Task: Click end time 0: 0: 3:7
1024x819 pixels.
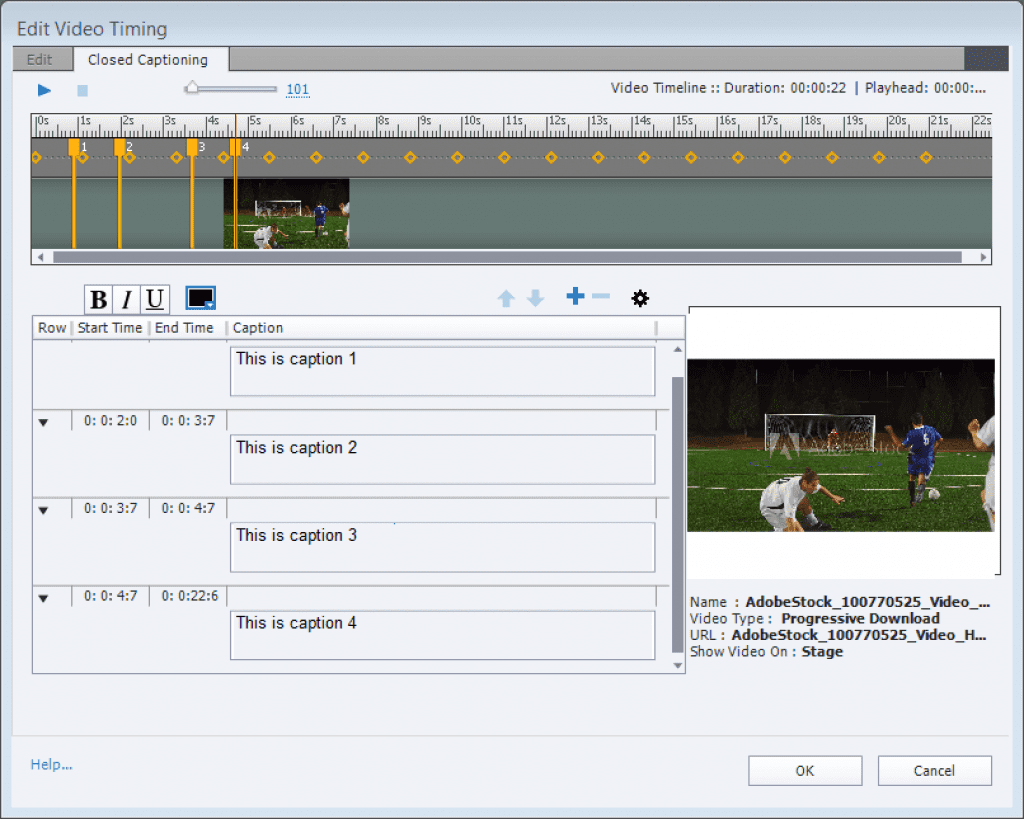Action: pos(188,421)
